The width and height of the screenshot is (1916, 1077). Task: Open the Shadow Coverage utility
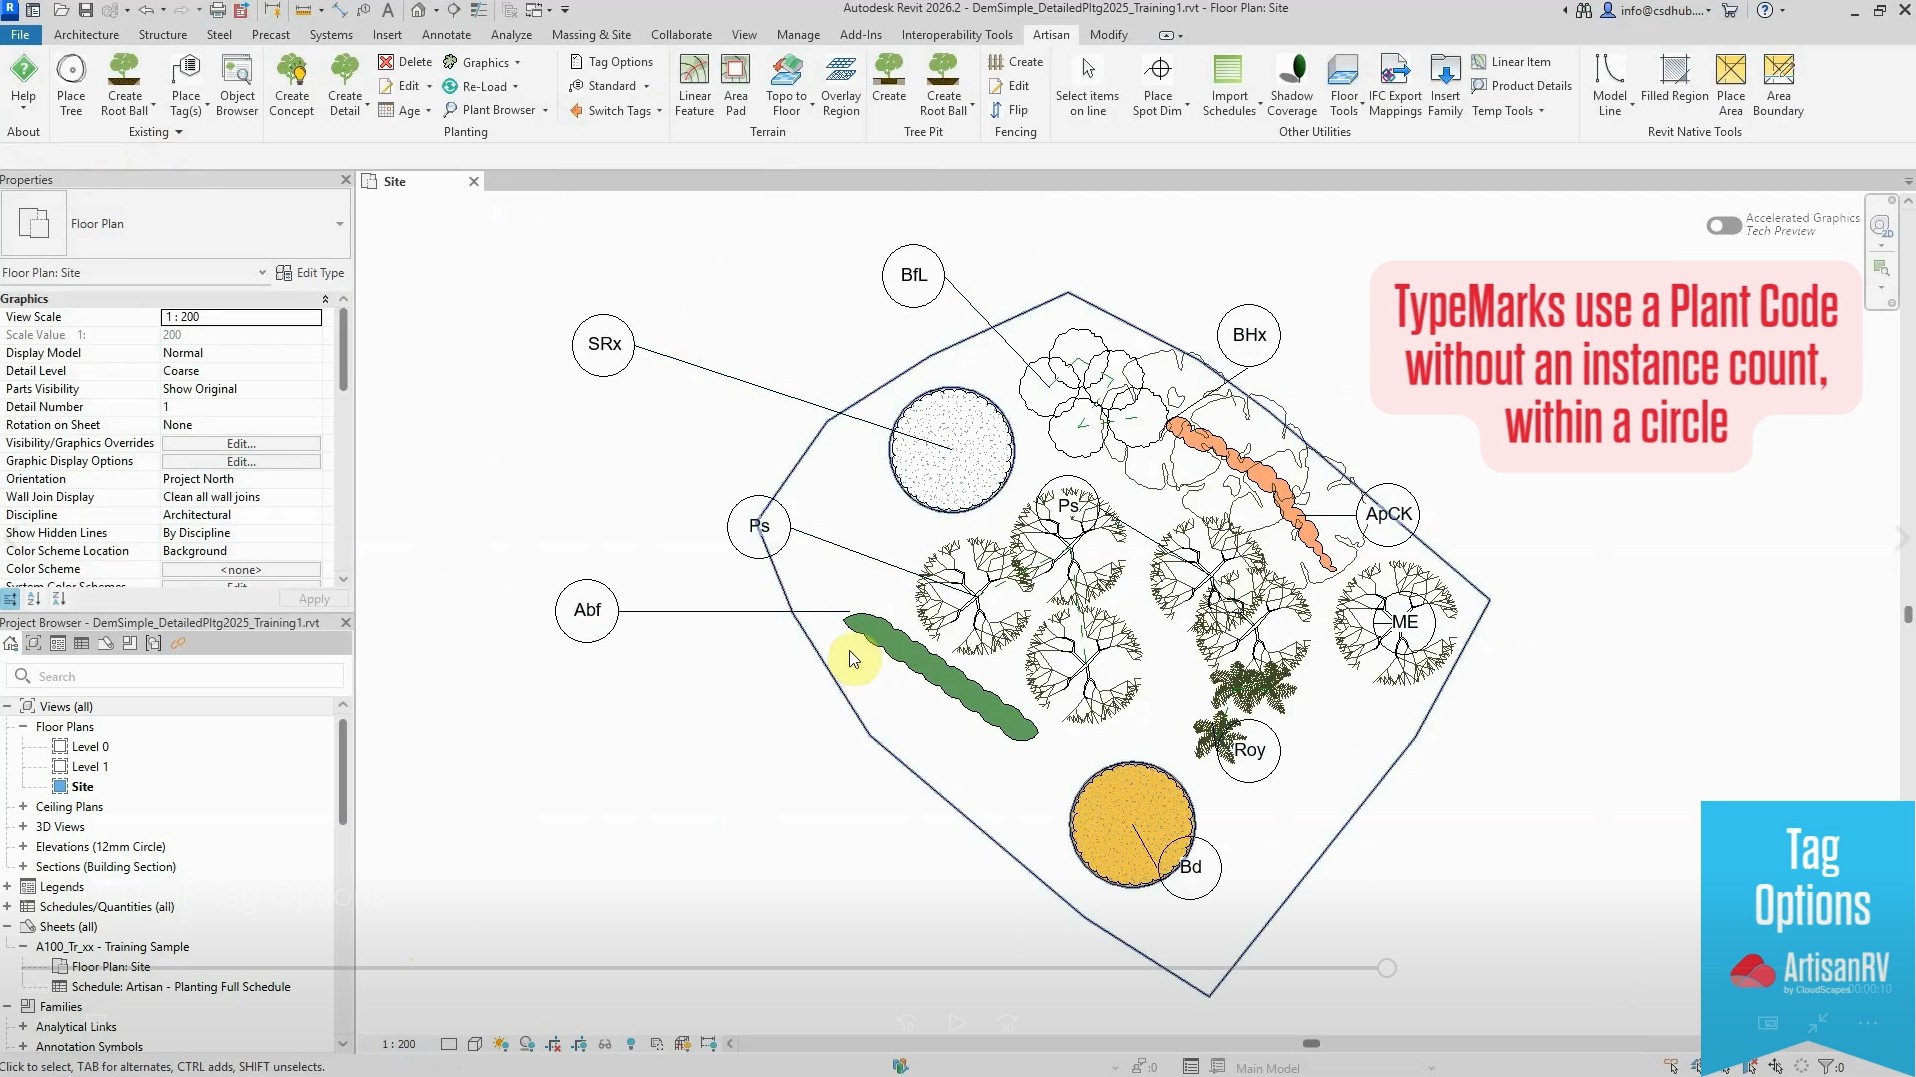1291,72
